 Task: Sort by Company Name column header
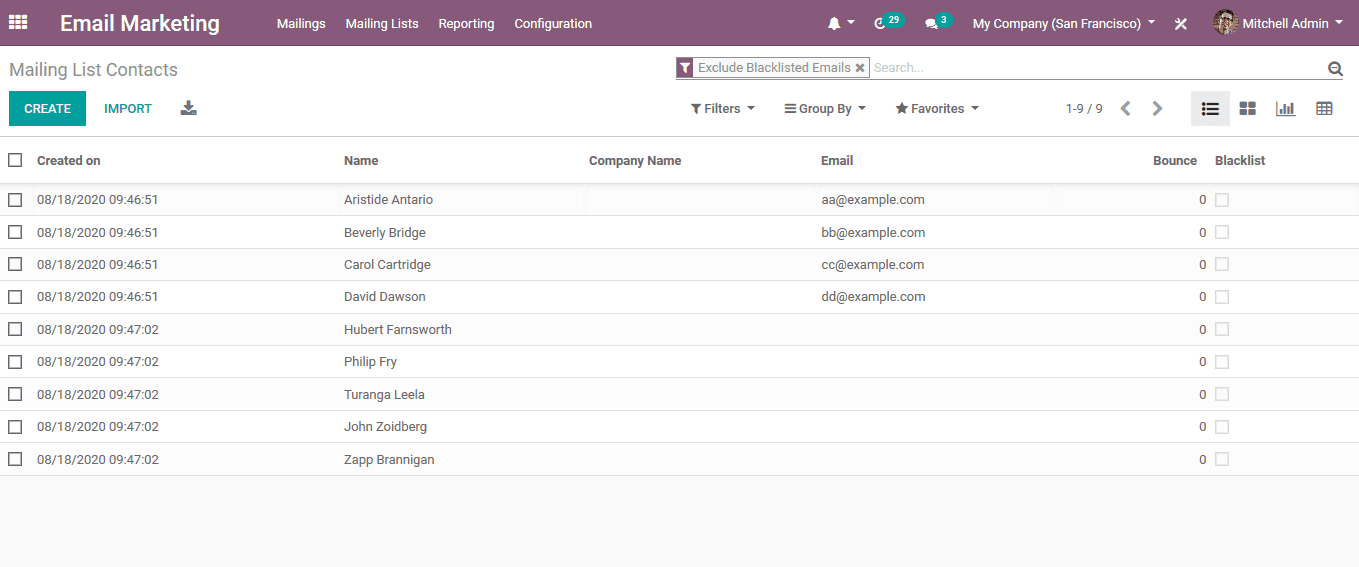coord(635,160)
